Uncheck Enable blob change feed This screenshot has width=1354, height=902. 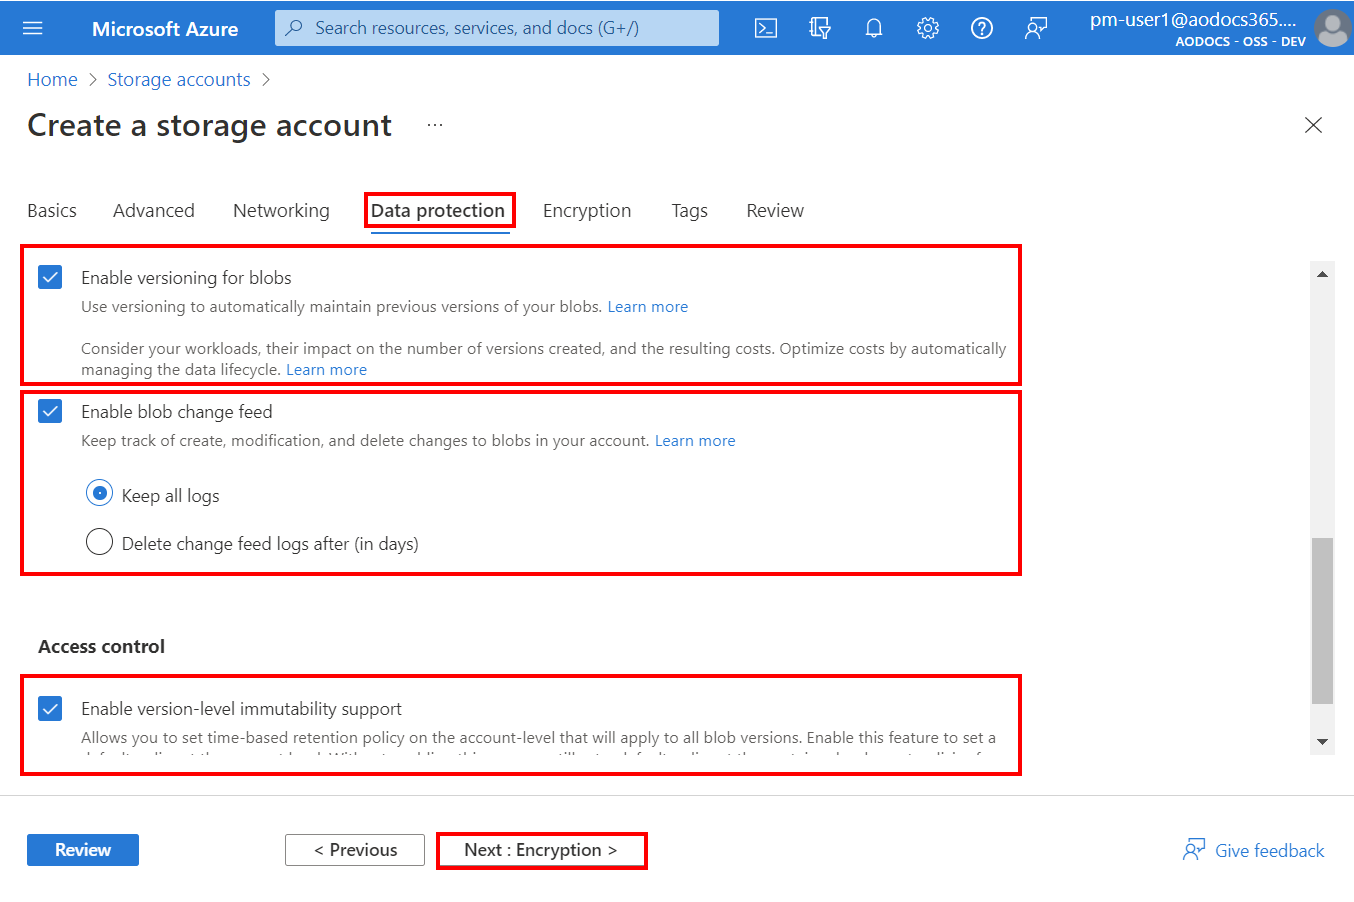point(50,411)
